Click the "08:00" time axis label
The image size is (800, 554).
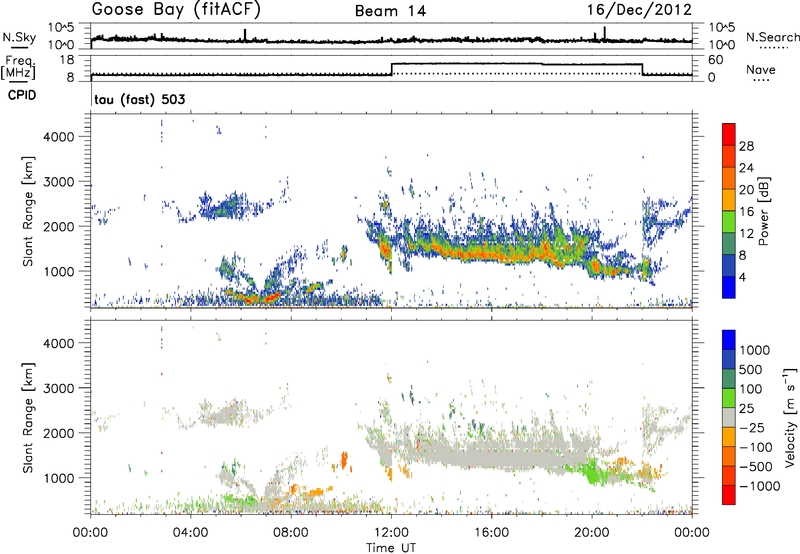click(291, 533)
